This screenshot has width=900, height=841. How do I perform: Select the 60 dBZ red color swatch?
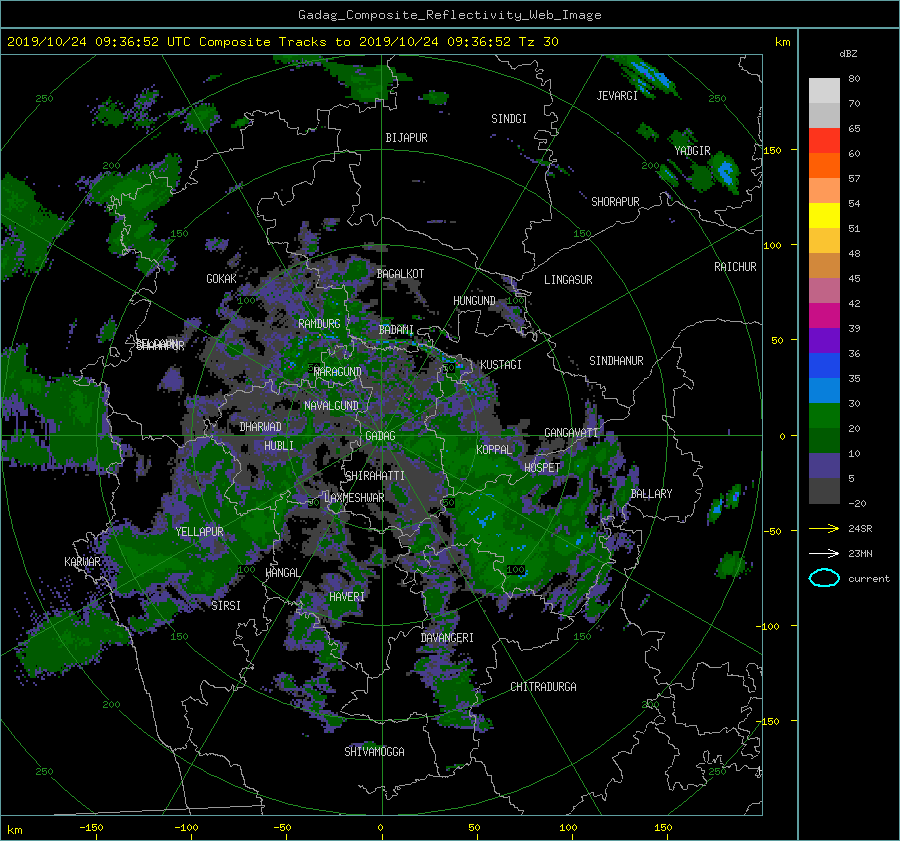(824, 140)
